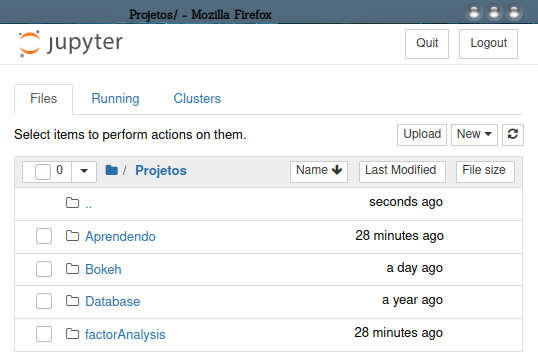Click the blue root folder icon
Screen dimensions: 538x363
pos(112,170)
